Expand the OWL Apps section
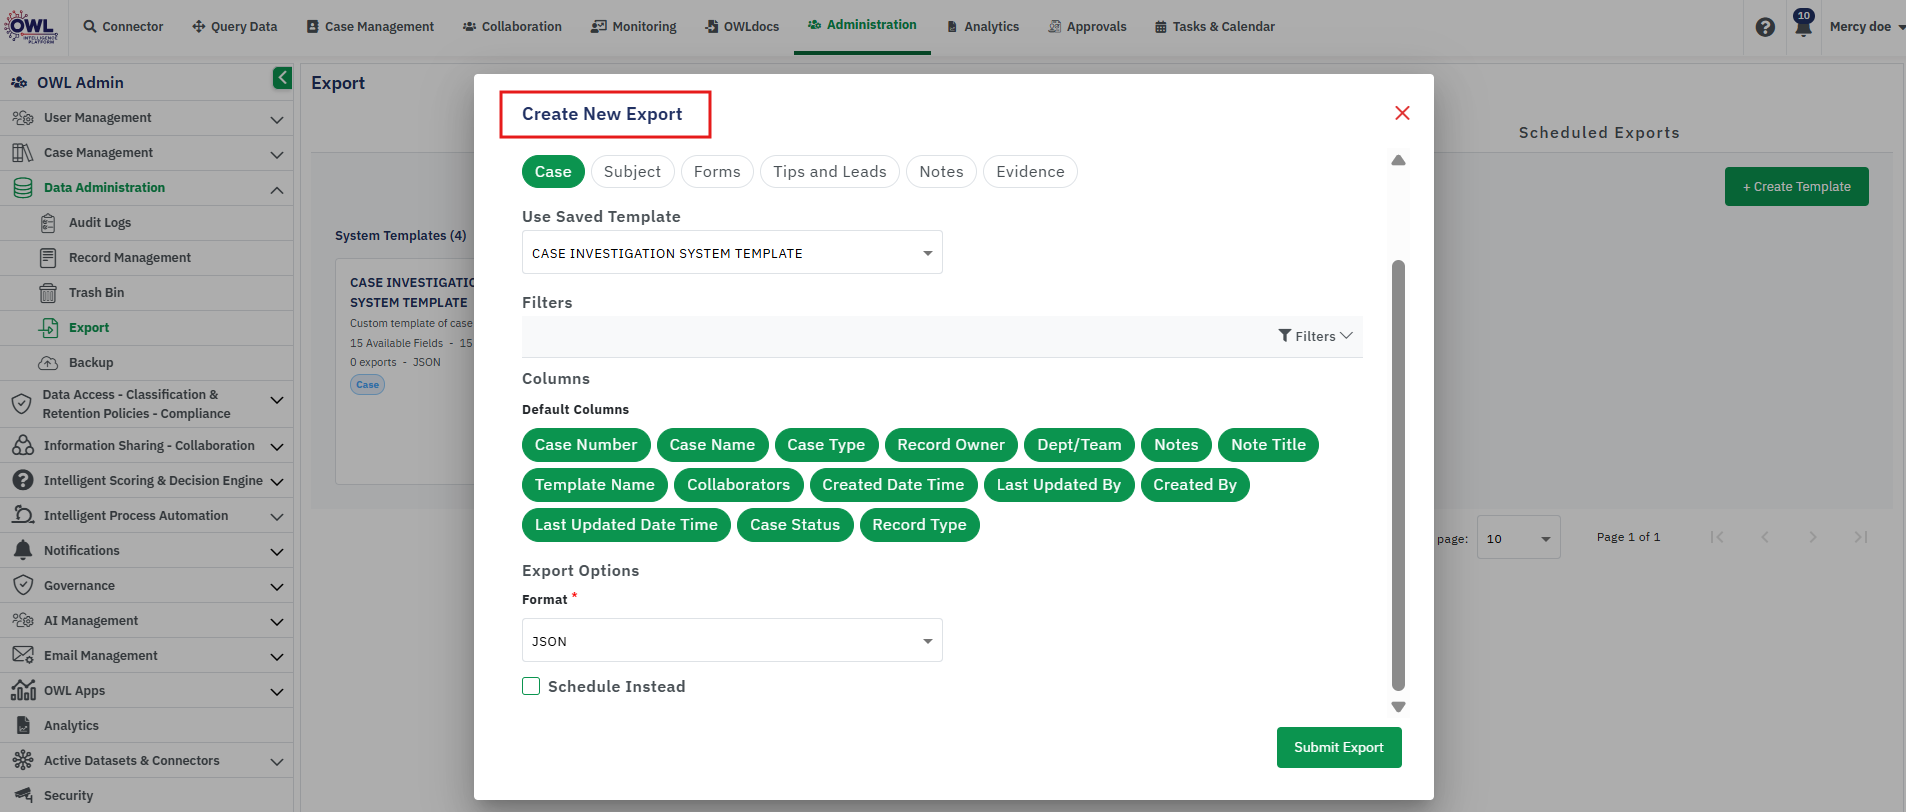The width and height of the screenshot is (1906, 812). [277, 692]
